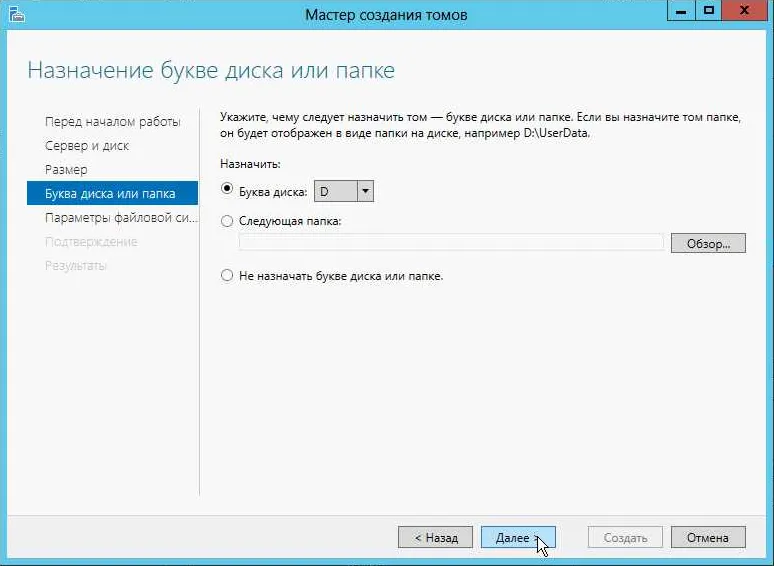Maximize the volume wizard window
This screenshot has height=566, width=774.
click(x=709, y=10)
